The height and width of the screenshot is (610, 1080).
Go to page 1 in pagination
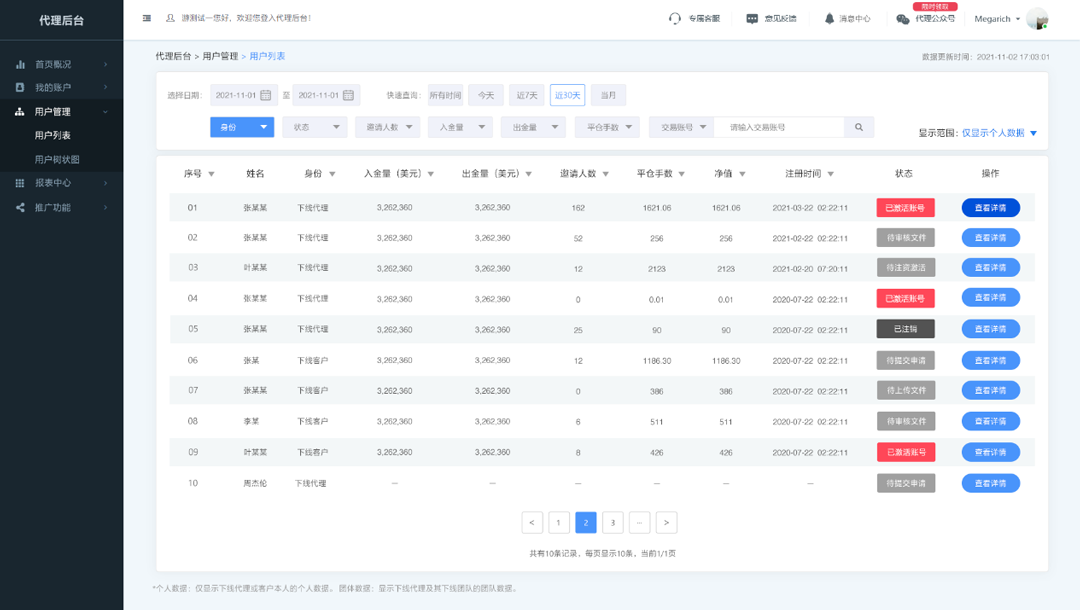point(559,523)
